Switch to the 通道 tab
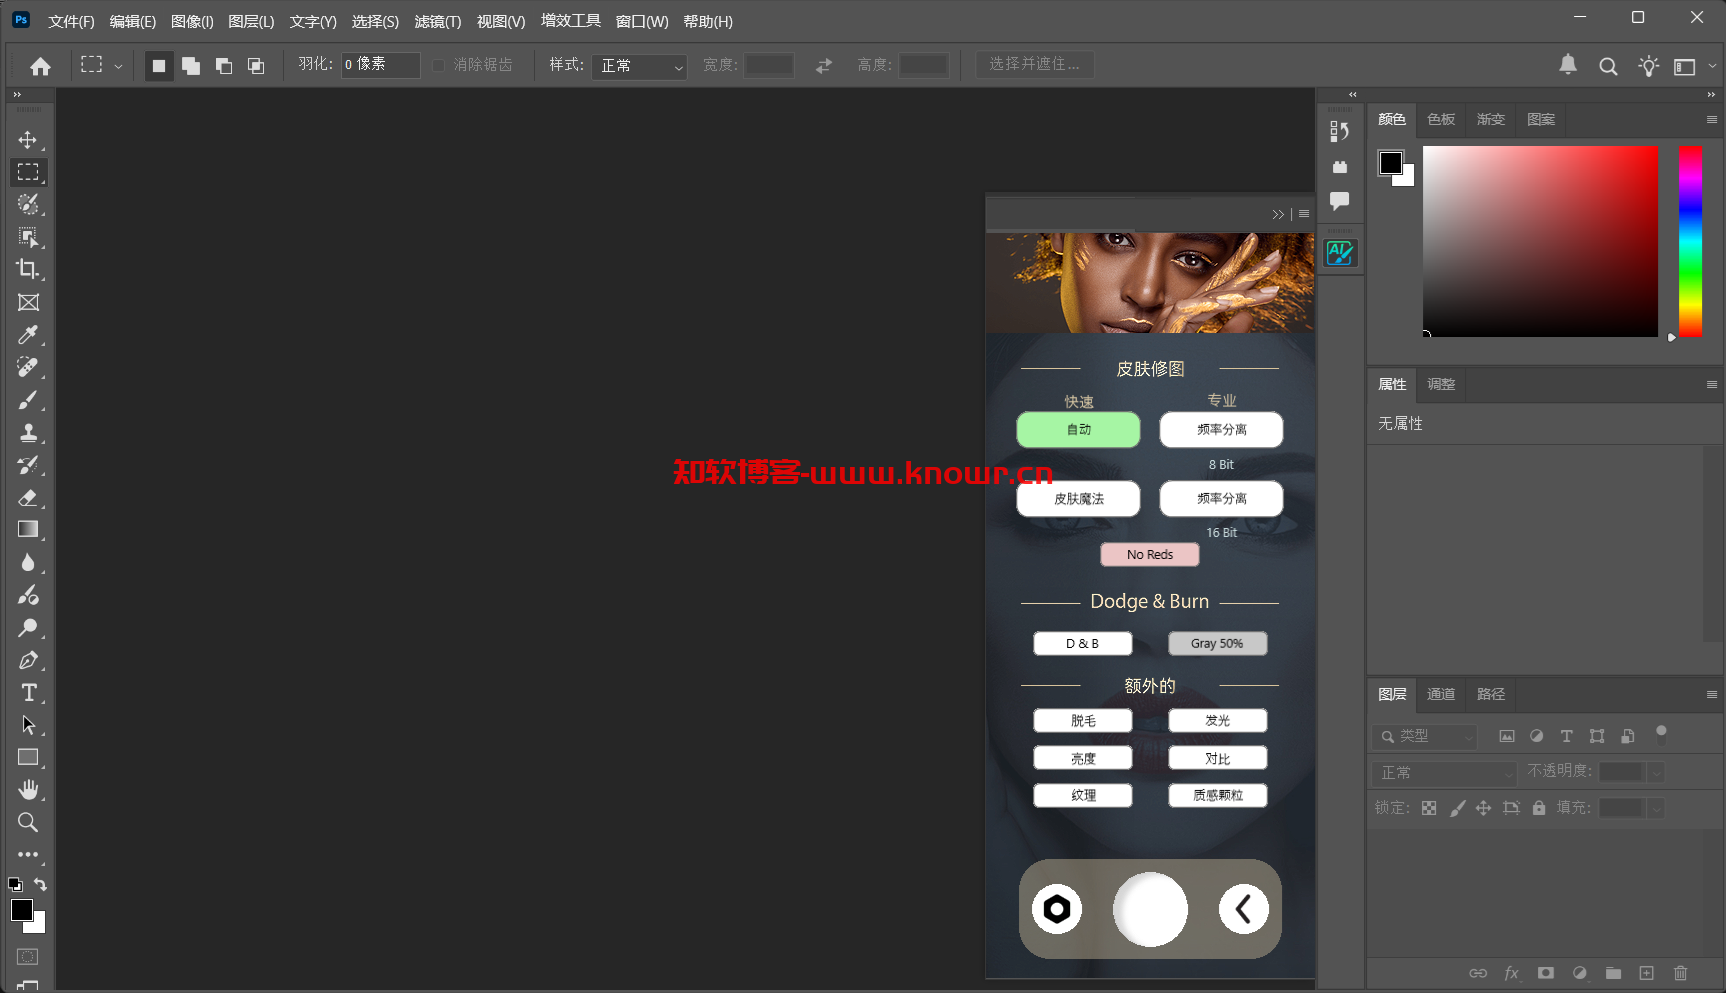This screenshot has height=993, width=1726. coord(1441,694)
